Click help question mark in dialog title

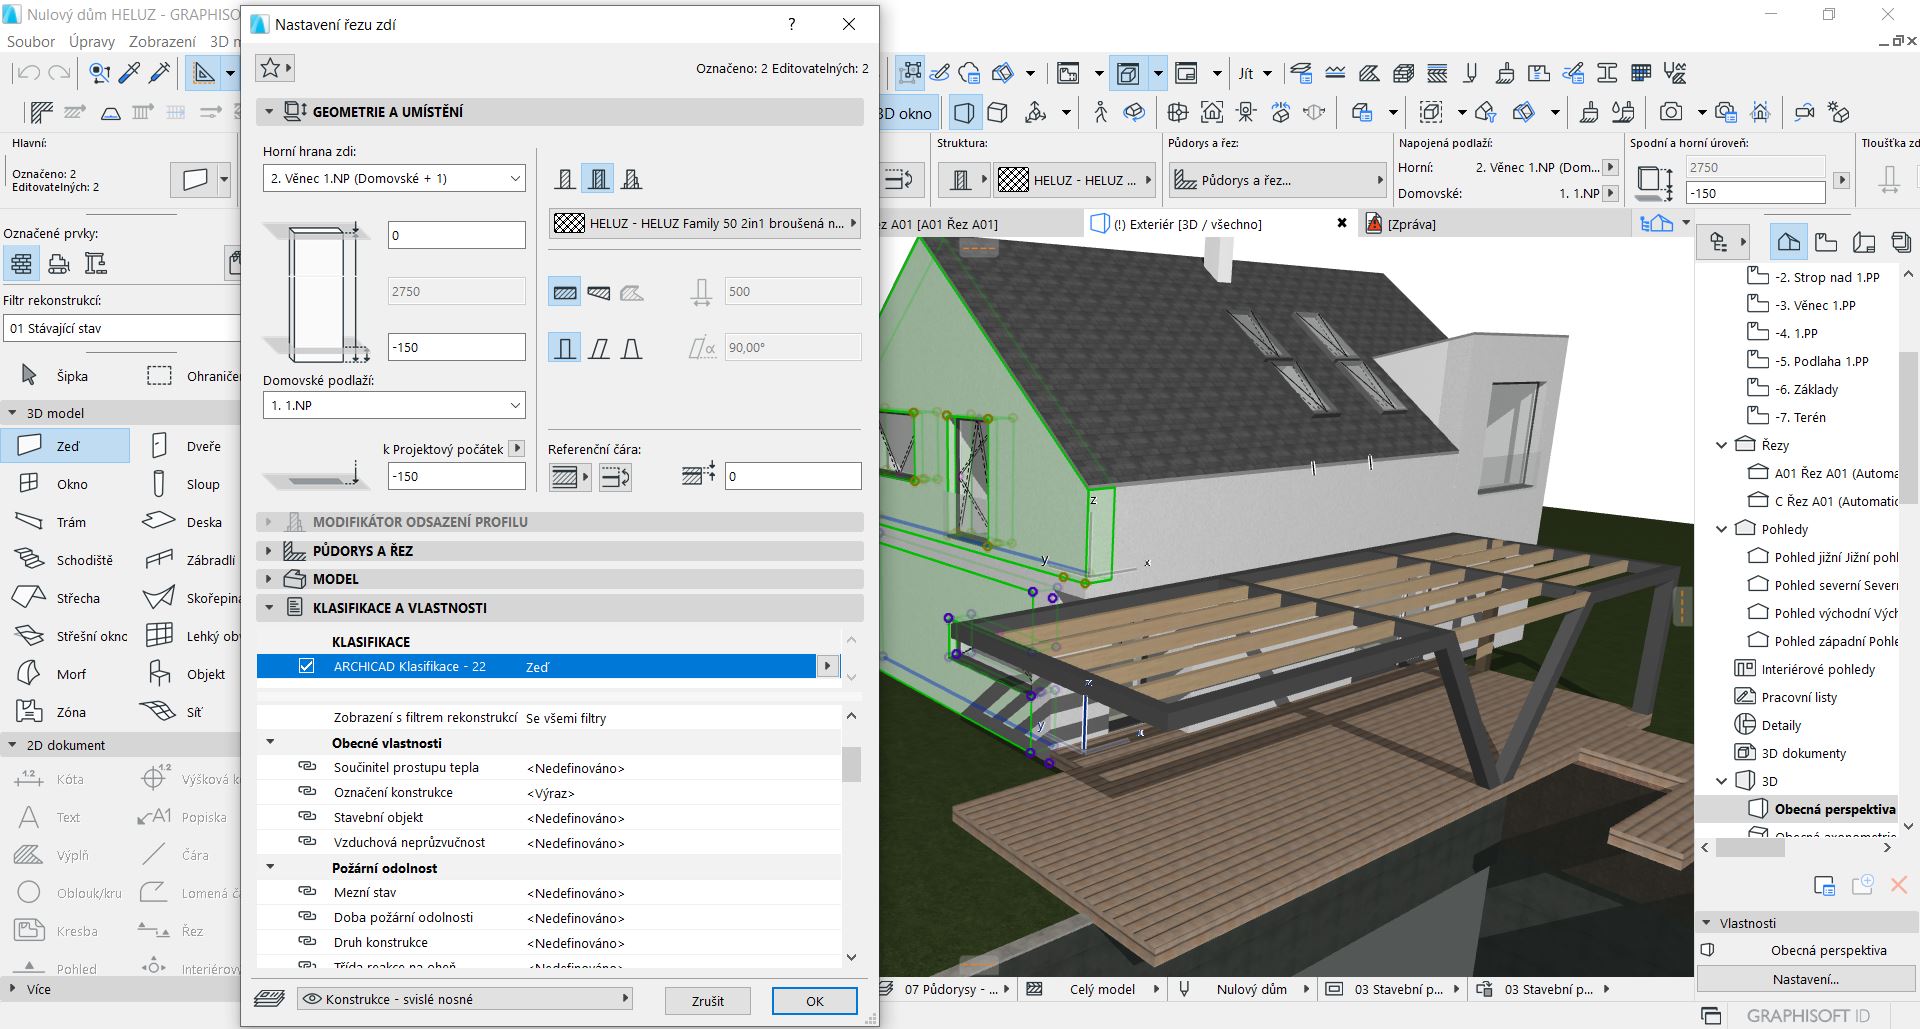792,24
